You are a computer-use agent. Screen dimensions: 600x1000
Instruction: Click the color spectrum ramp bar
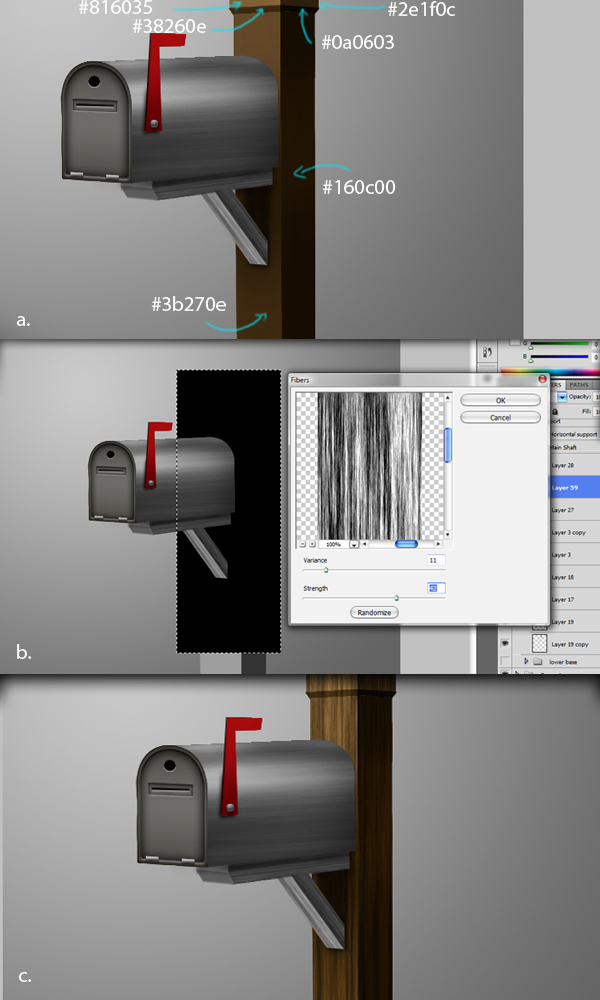(x=550, y=371)
